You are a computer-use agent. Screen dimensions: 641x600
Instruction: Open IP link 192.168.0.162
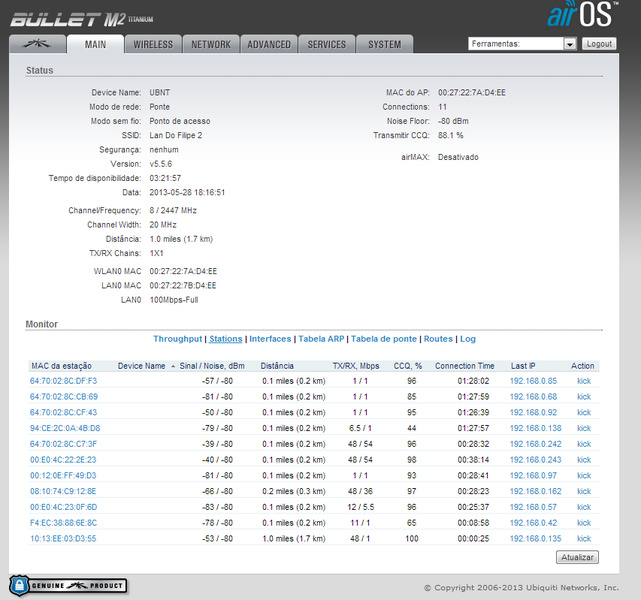536,491
